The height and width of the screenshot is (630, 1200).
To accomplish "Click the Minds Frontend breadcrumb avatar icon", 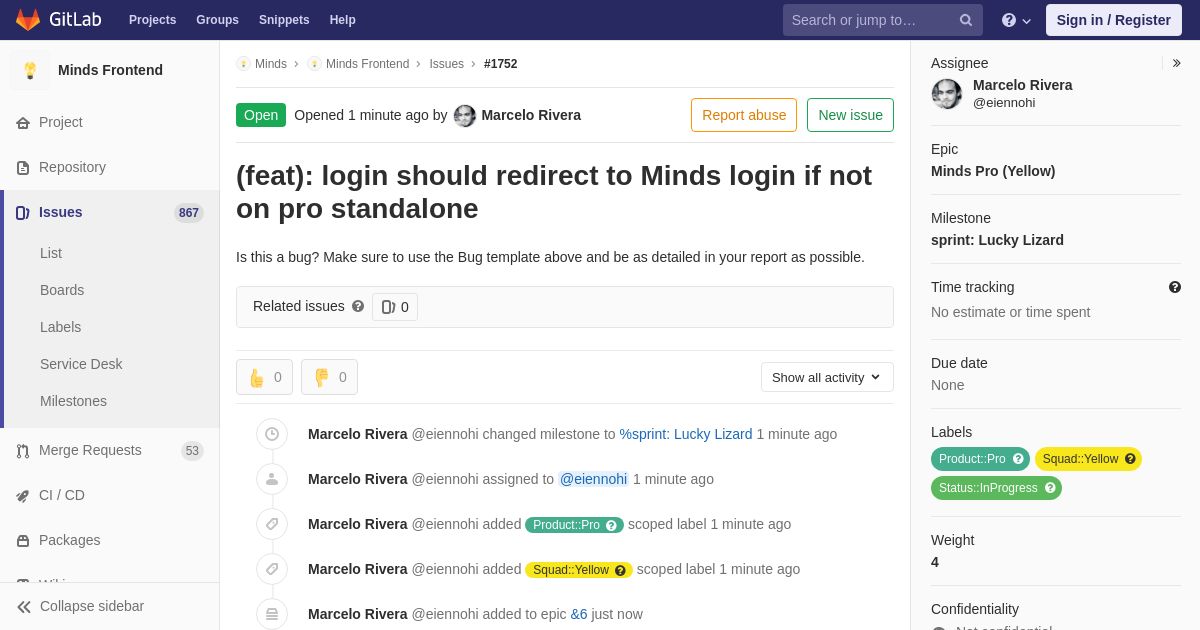I will [314, 64].
